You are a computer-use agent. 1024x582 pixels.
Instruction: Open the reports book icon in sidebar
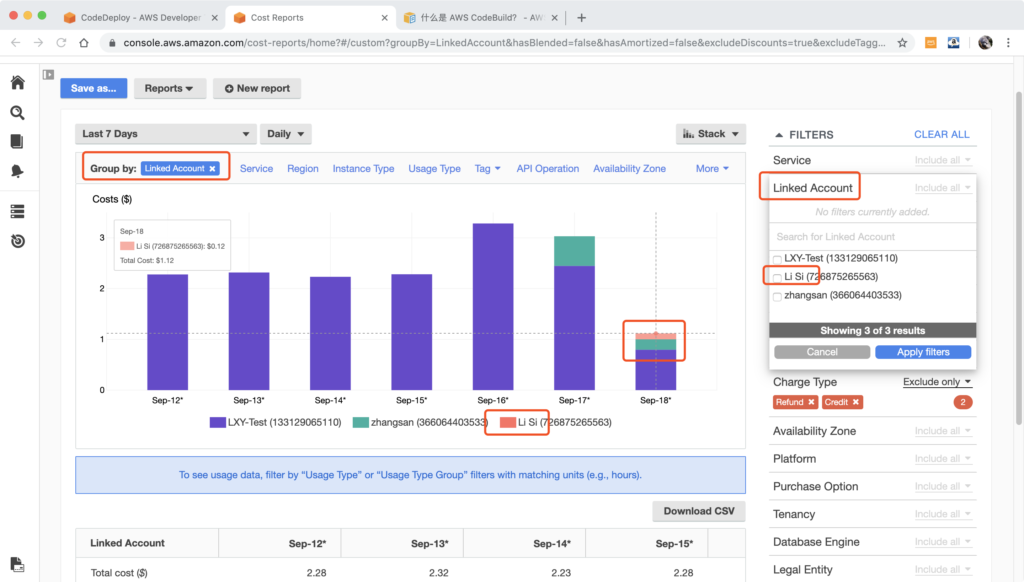pyautogui.click(x=17, y=141)
